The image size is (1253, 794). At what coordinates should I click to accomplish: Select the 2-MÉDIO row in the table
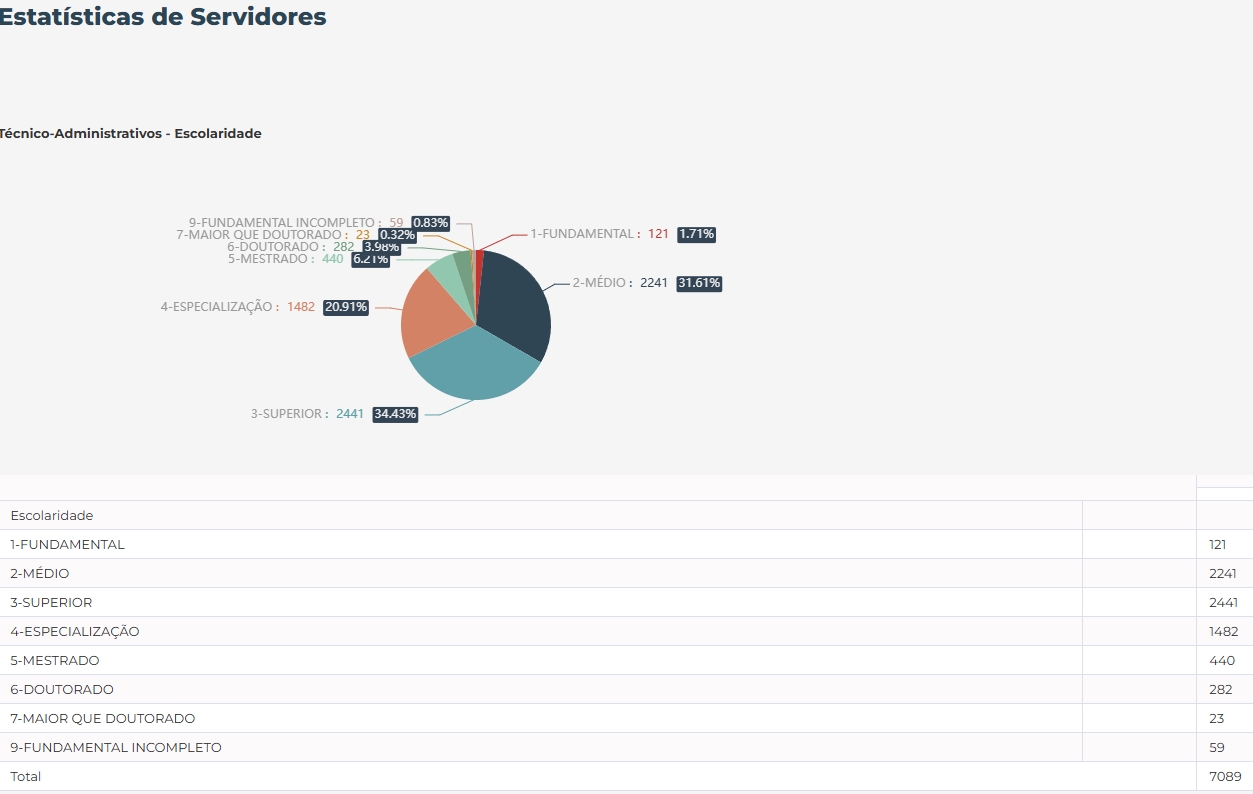coord(40,574)
